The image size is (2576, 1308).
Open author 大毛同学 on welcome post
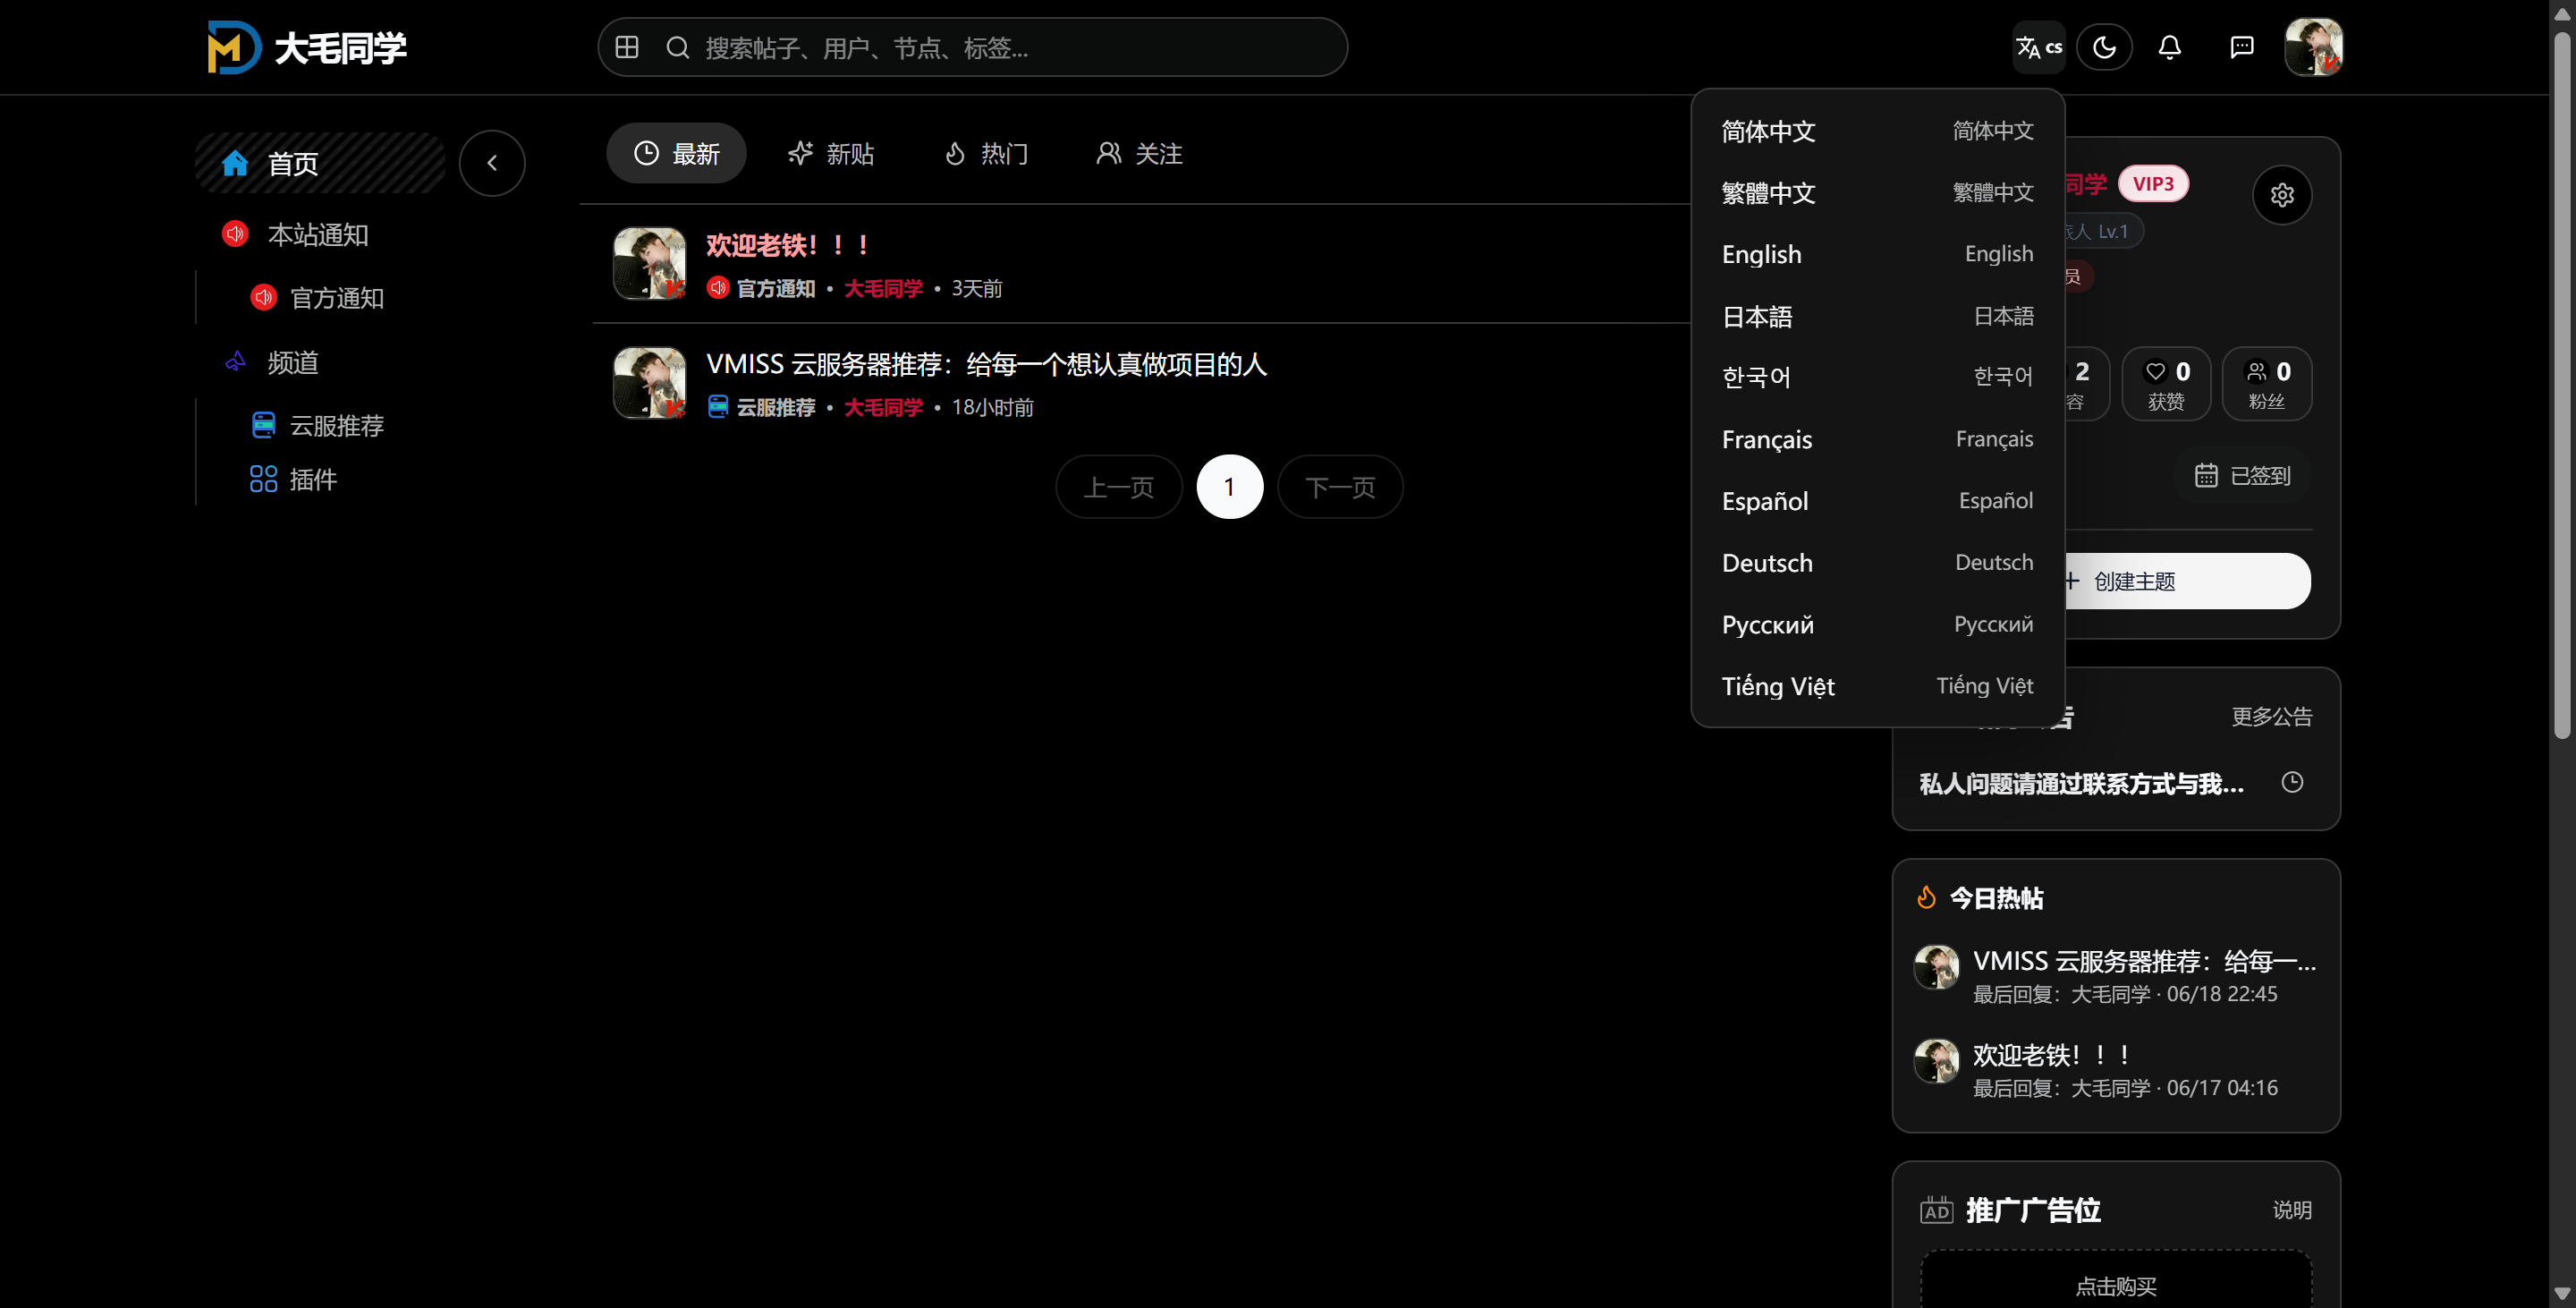click(x=883, y=288)
